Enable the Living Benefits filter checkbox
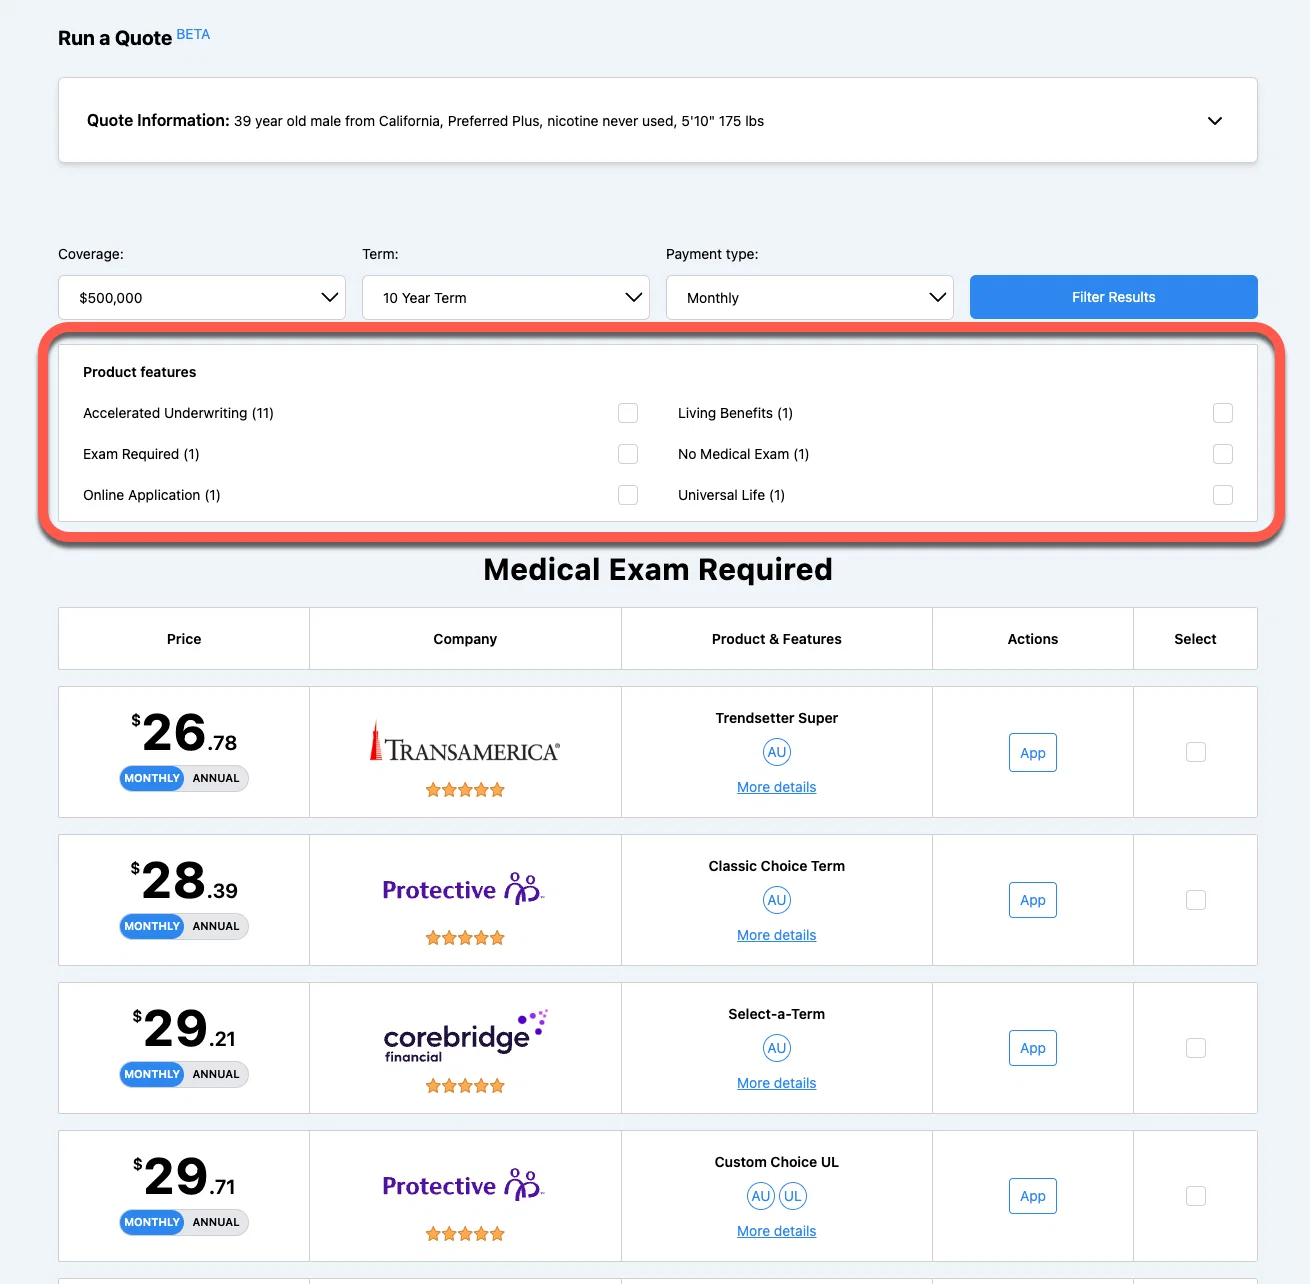Screen dimensions: 1310x1284 coord(1223,413)
